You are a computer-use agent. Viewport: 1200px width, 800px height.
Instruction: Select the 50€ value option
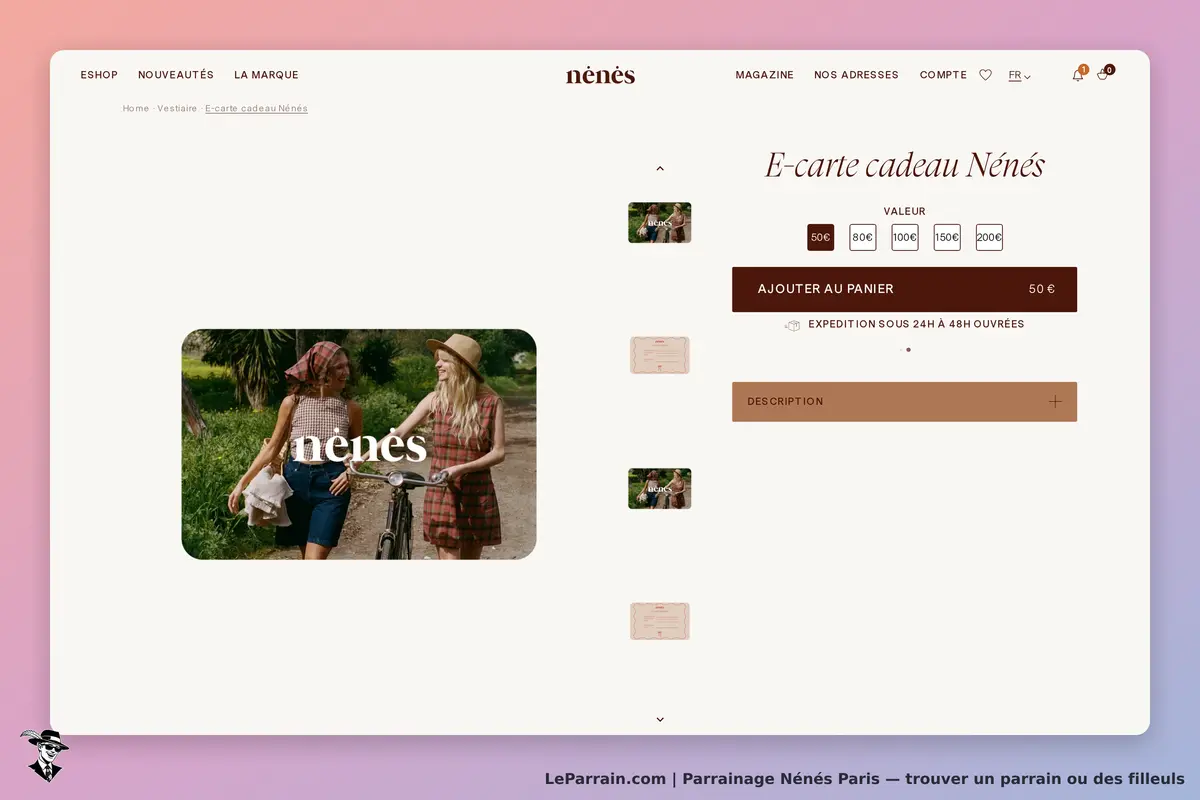click(821, 238)
